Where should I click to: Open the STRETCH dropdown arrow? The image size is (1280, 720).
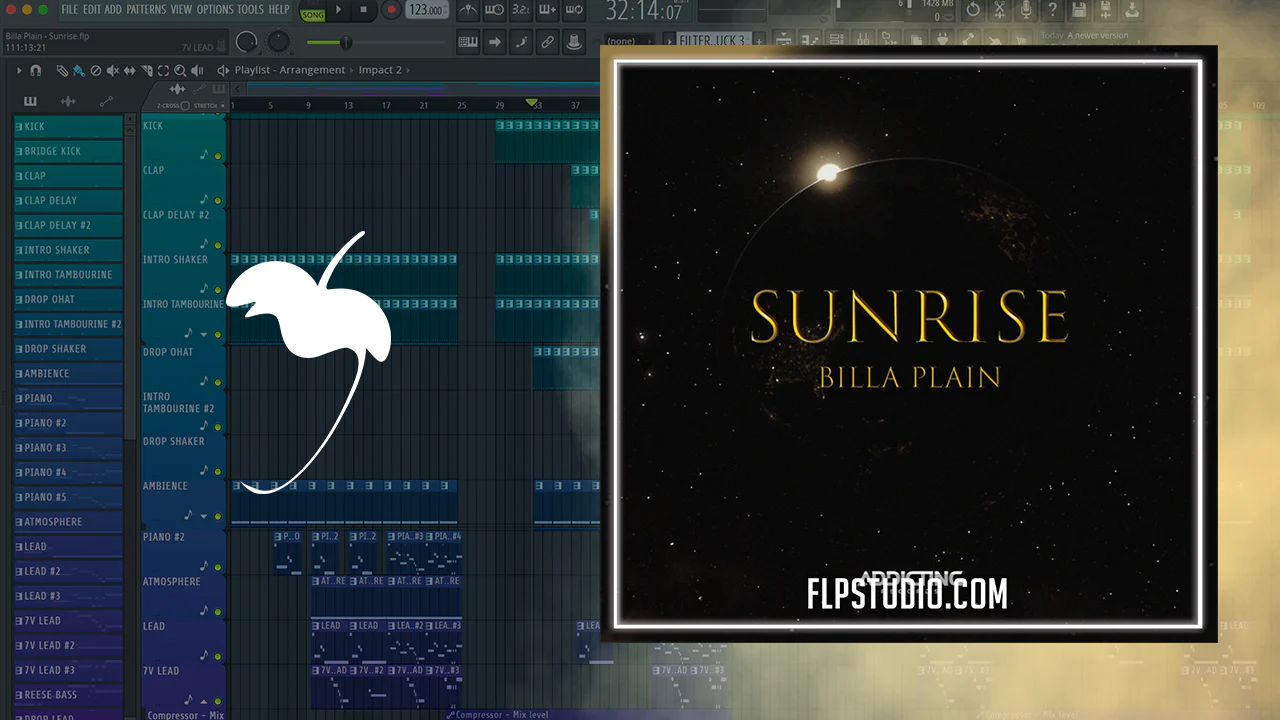pos(222,105)
